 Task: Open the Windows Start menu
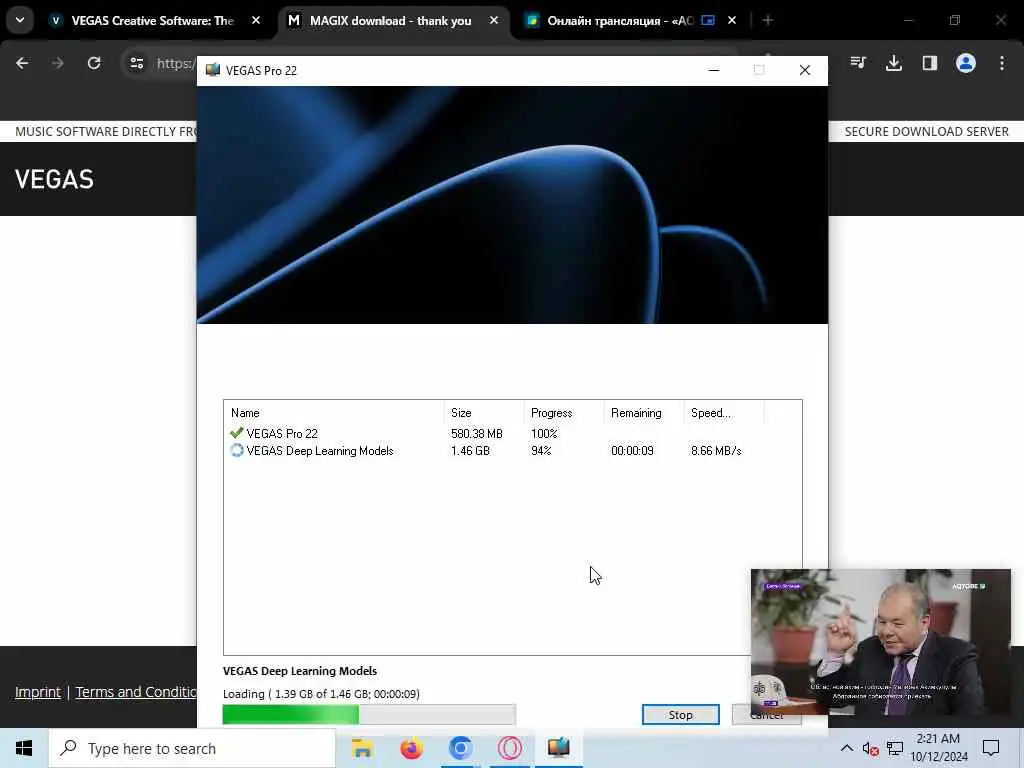(24, 748)
